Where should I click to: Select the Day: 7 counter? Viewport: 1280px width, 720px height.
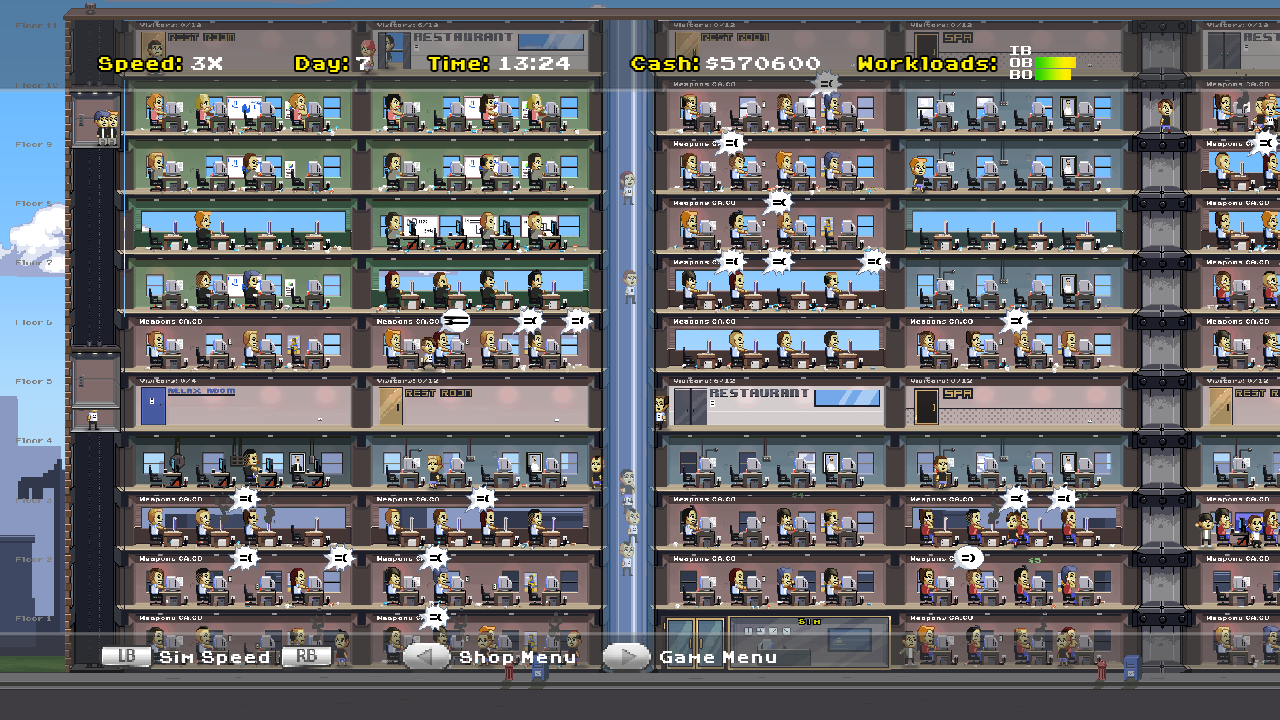point(333,64)
